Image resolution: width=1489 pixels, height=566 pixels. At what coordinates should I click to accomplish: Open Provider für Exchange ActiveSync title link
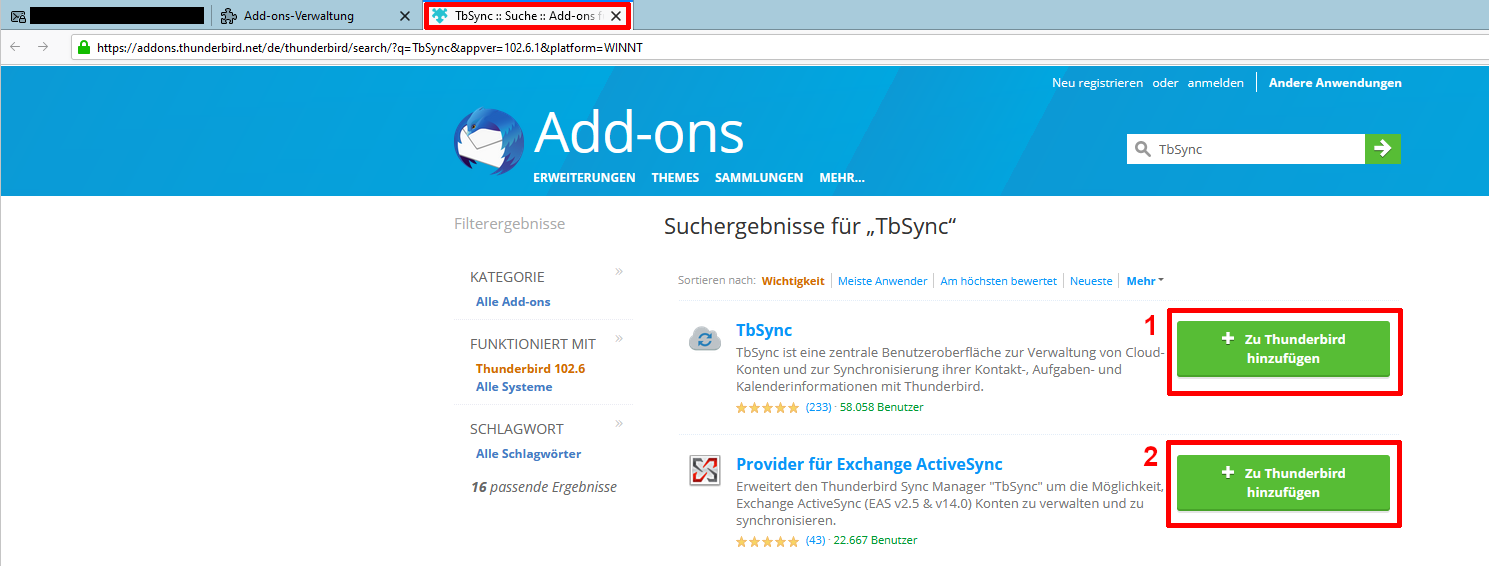[x=869, y=464]
